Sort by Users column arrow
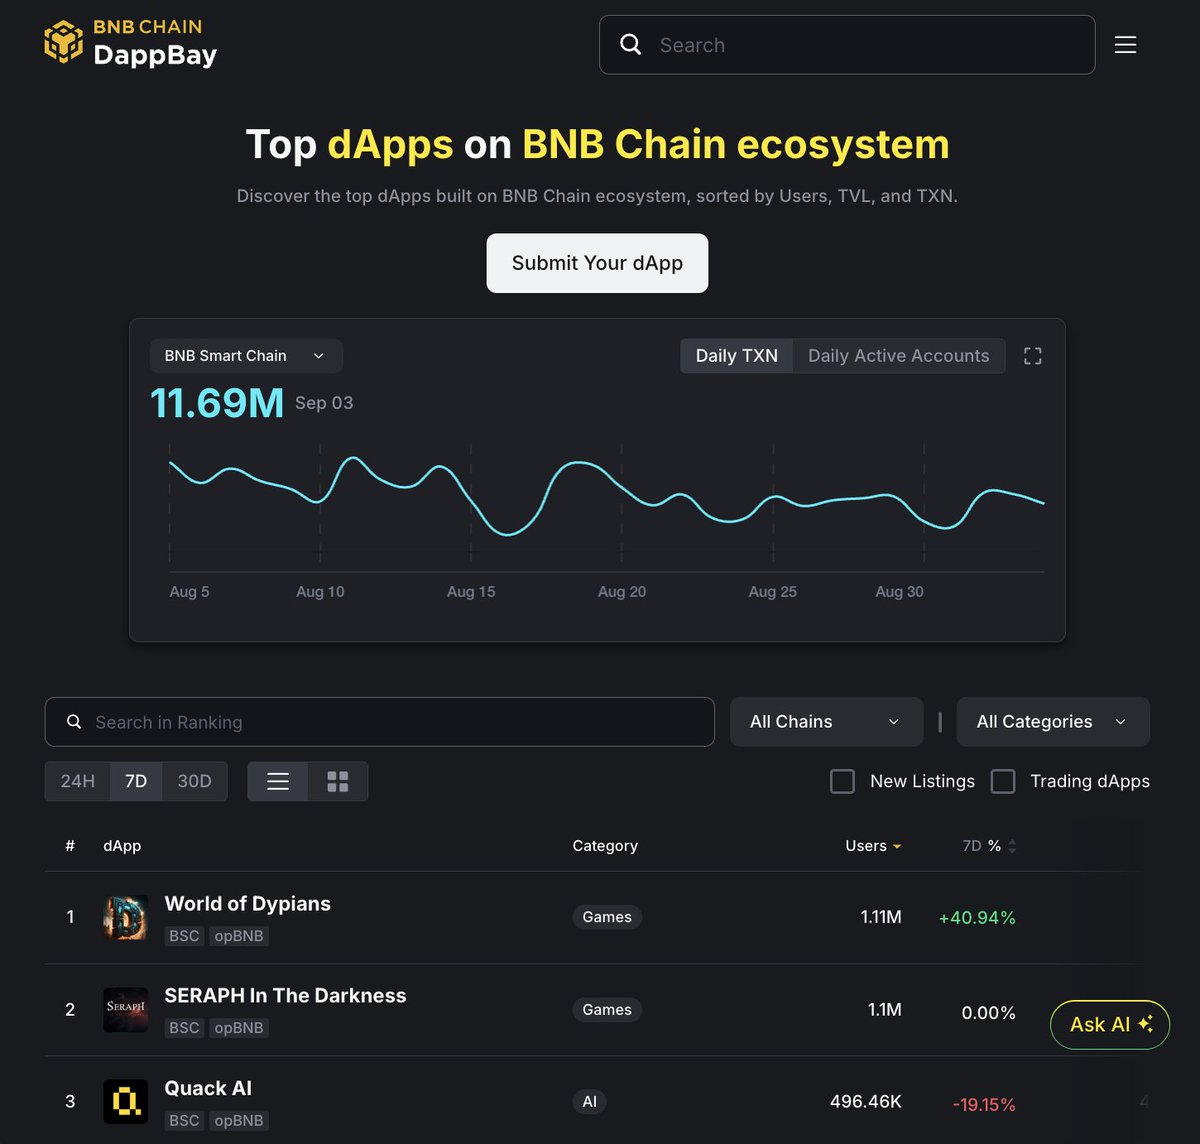The width and height of the screenshot is (1200, 1144). 897,846
